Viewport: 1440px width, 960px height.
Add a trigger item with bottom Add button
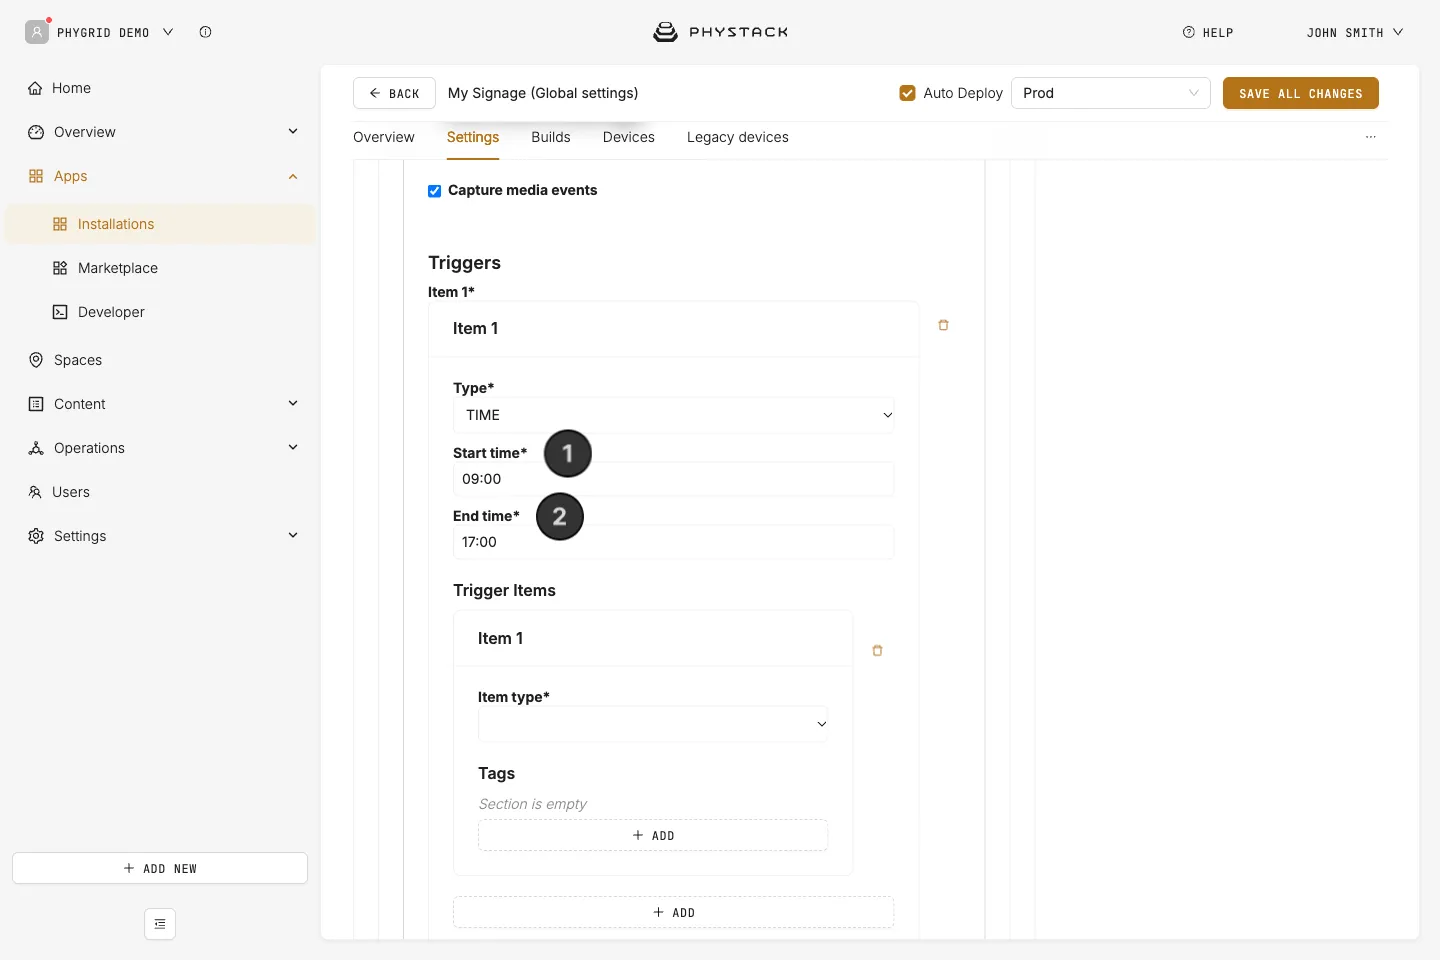tap(674, 912)
